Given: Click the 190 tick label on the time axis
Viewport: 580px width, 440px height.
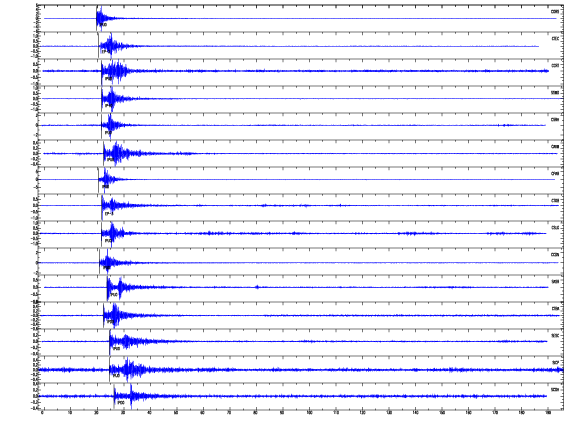Looking at the screenshot, I should [549, 412].
